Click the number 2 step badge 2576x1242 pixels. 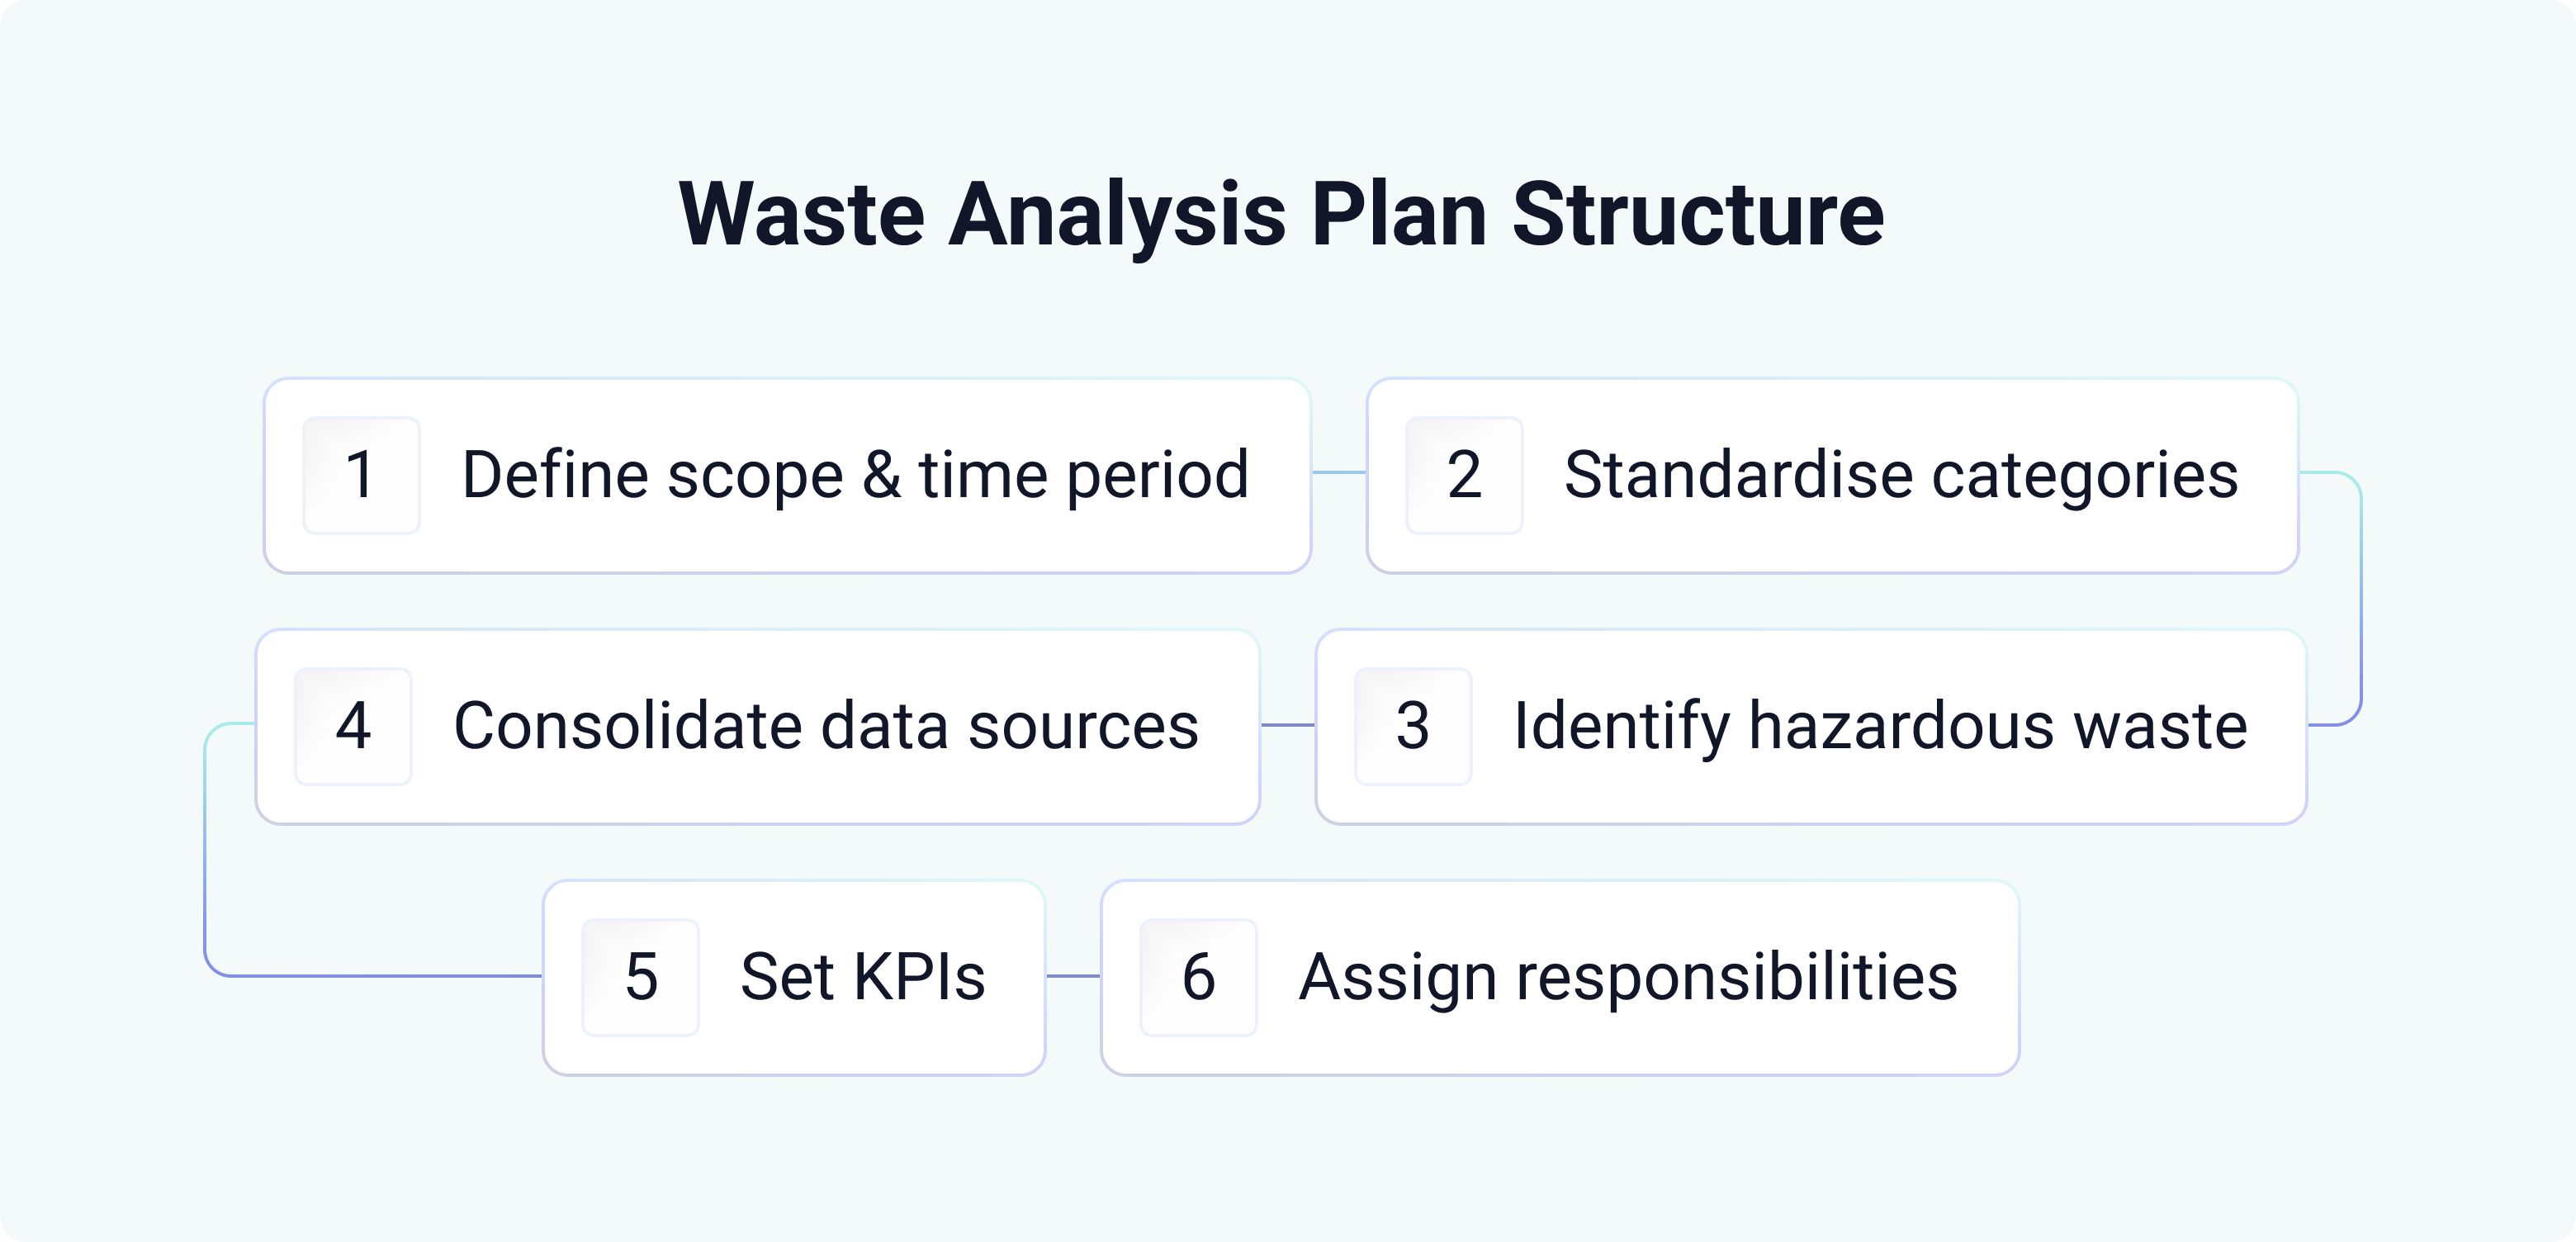1464,475
